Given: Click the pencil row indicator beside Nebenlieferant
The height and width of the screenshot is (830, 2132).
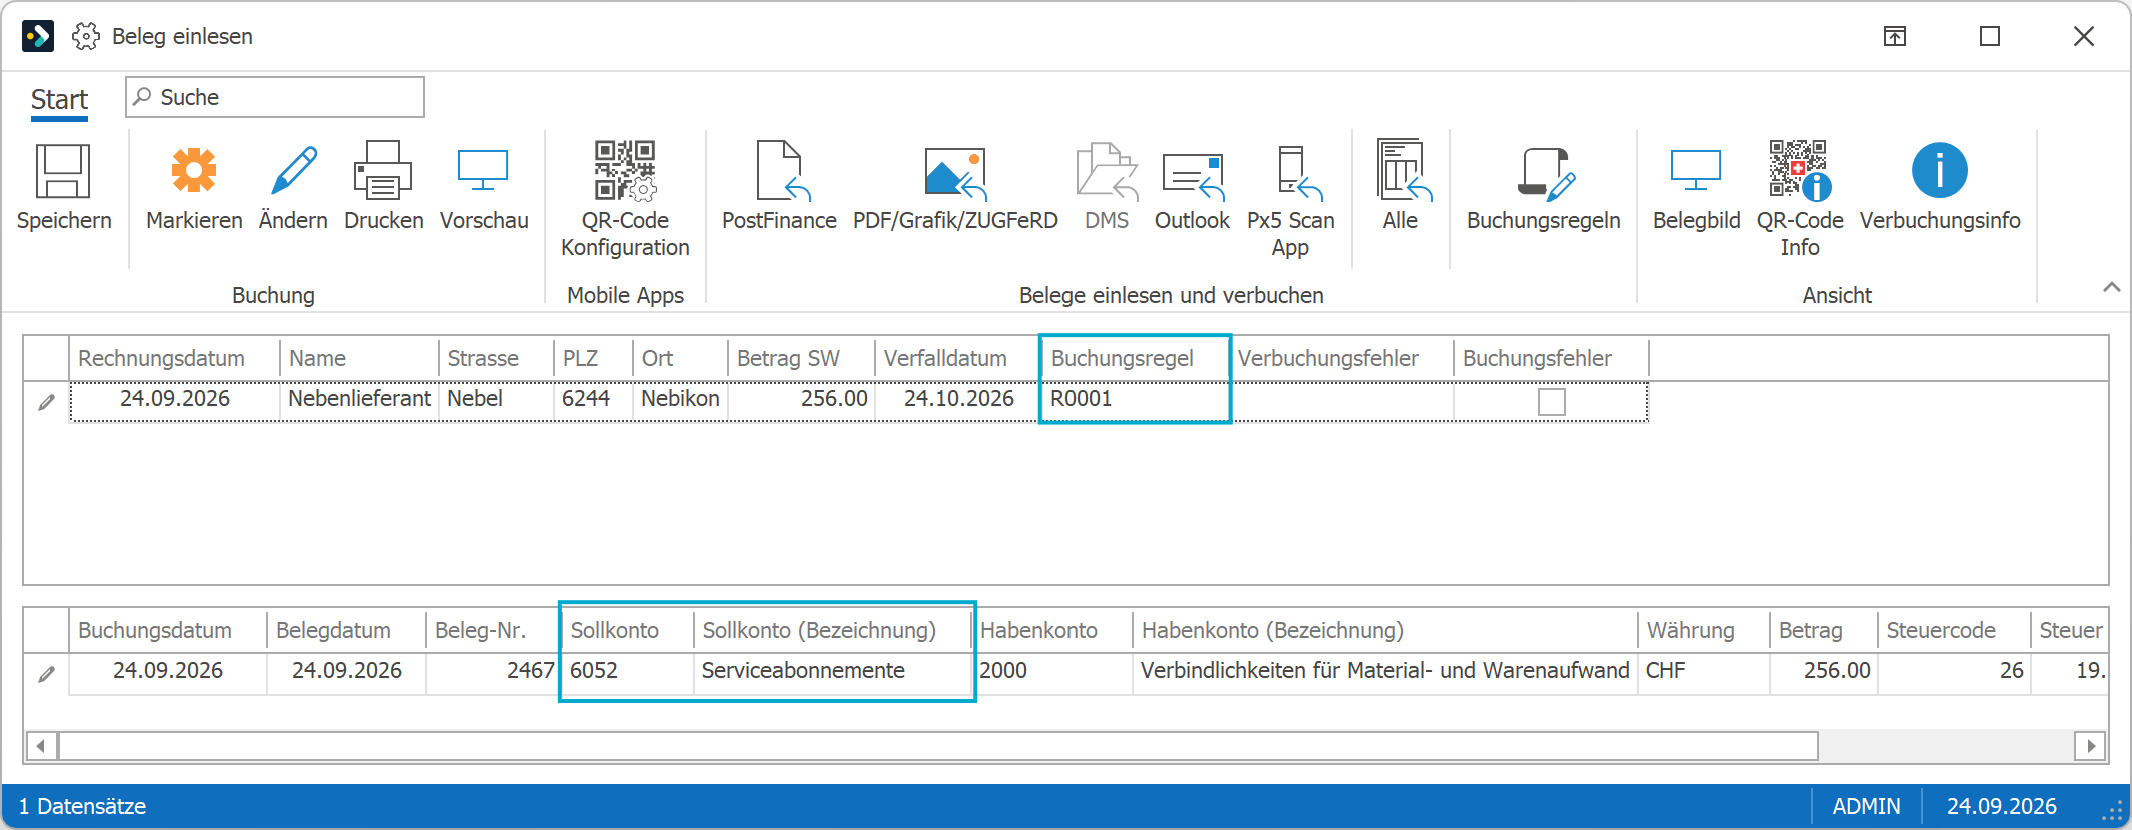Looking at the screenshot, I should click(x=46, y=402).
